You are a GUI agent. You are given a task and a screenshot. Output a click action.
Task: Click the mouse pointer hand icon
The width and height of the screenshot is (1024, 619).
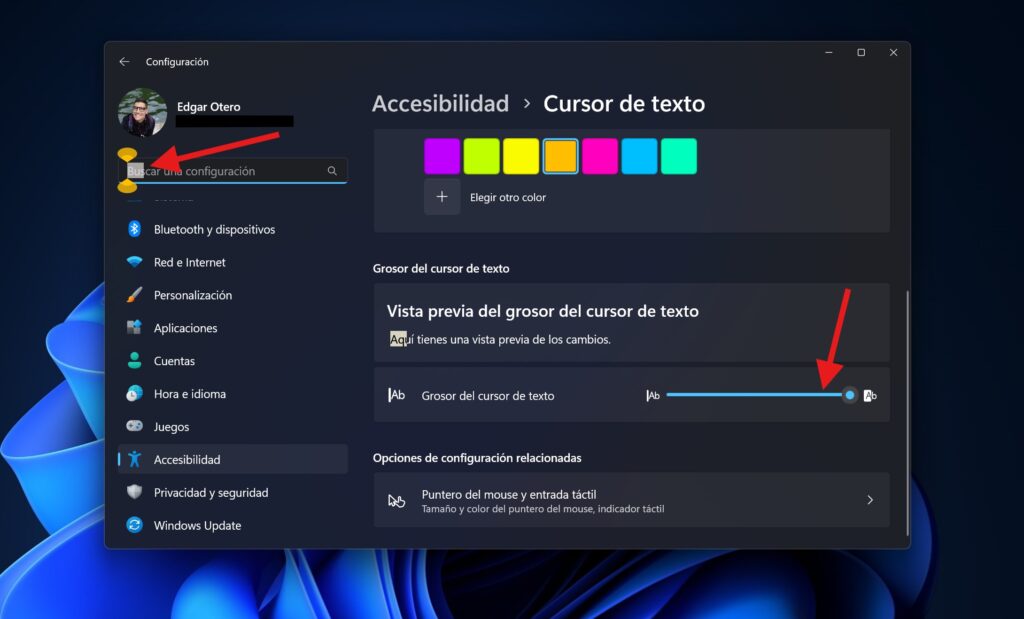(x=396, y=500)
